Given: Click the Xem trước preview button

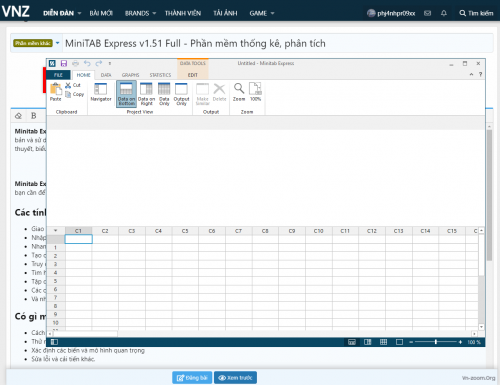Looking at the screenshot, I should pos(235,378).
